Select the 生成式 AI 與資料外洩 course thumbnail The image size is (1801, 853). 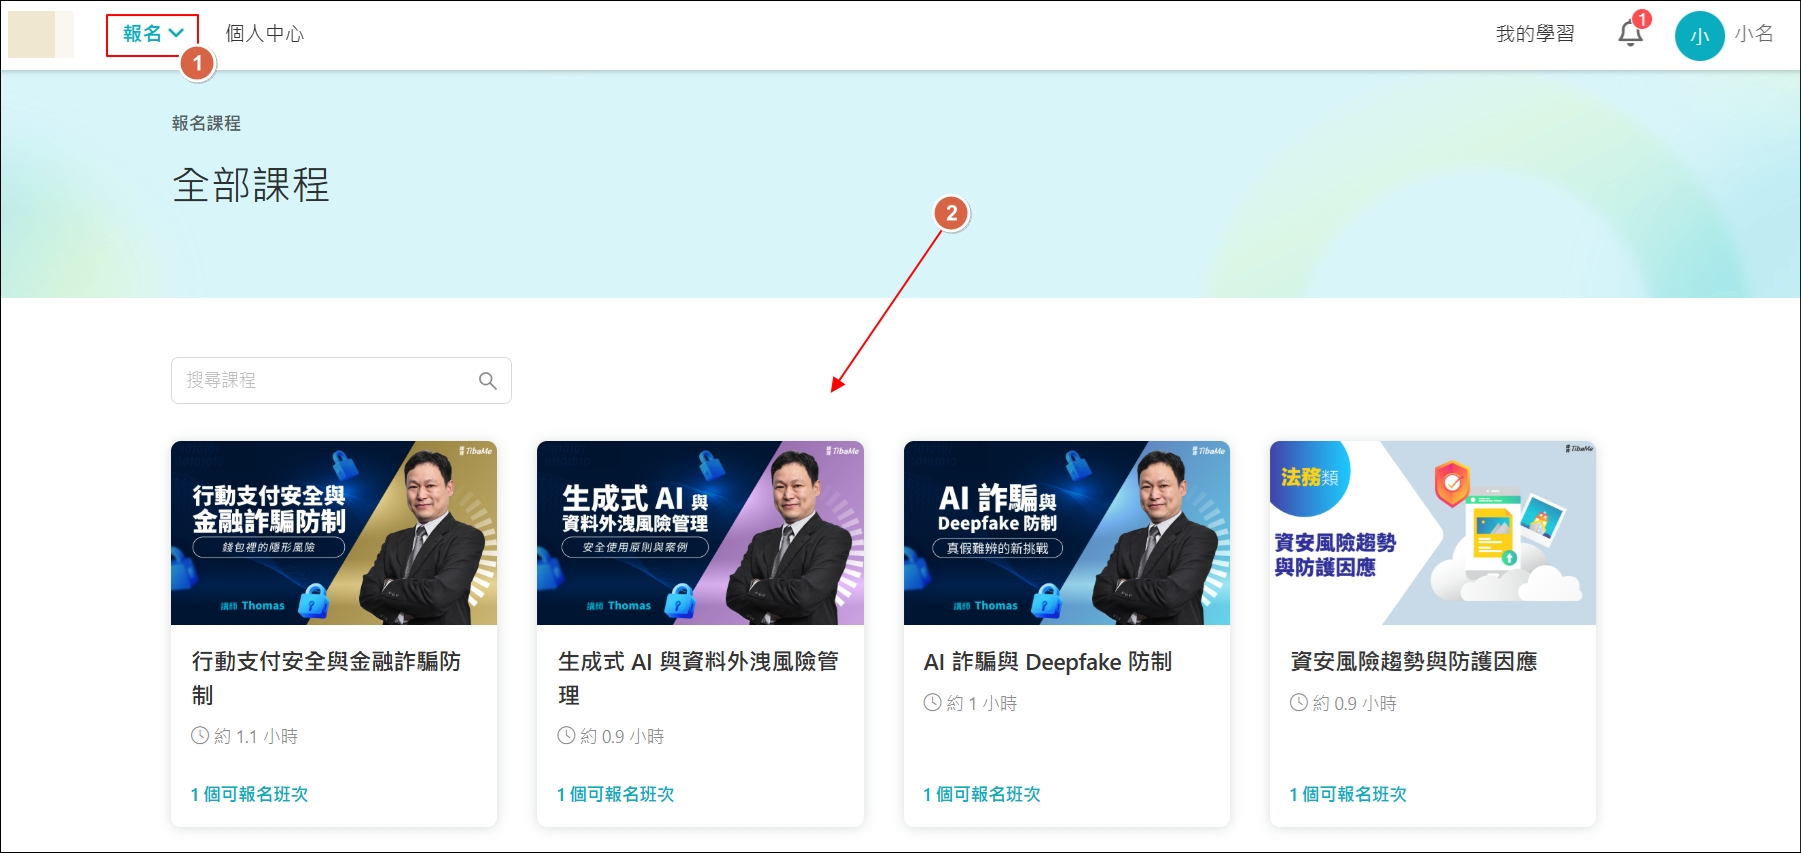[x=700, y=533]
